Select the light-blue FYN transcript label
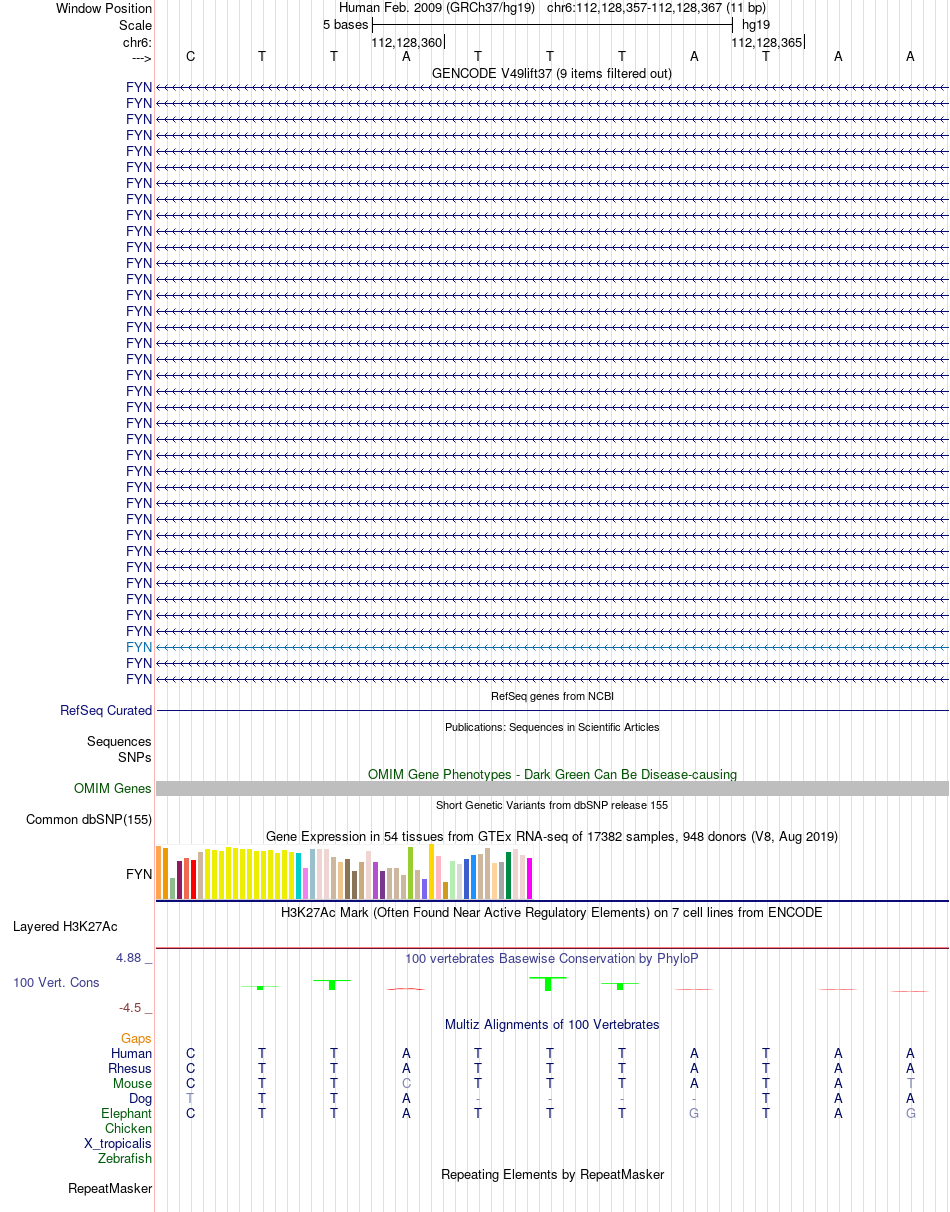 (139, 647)
